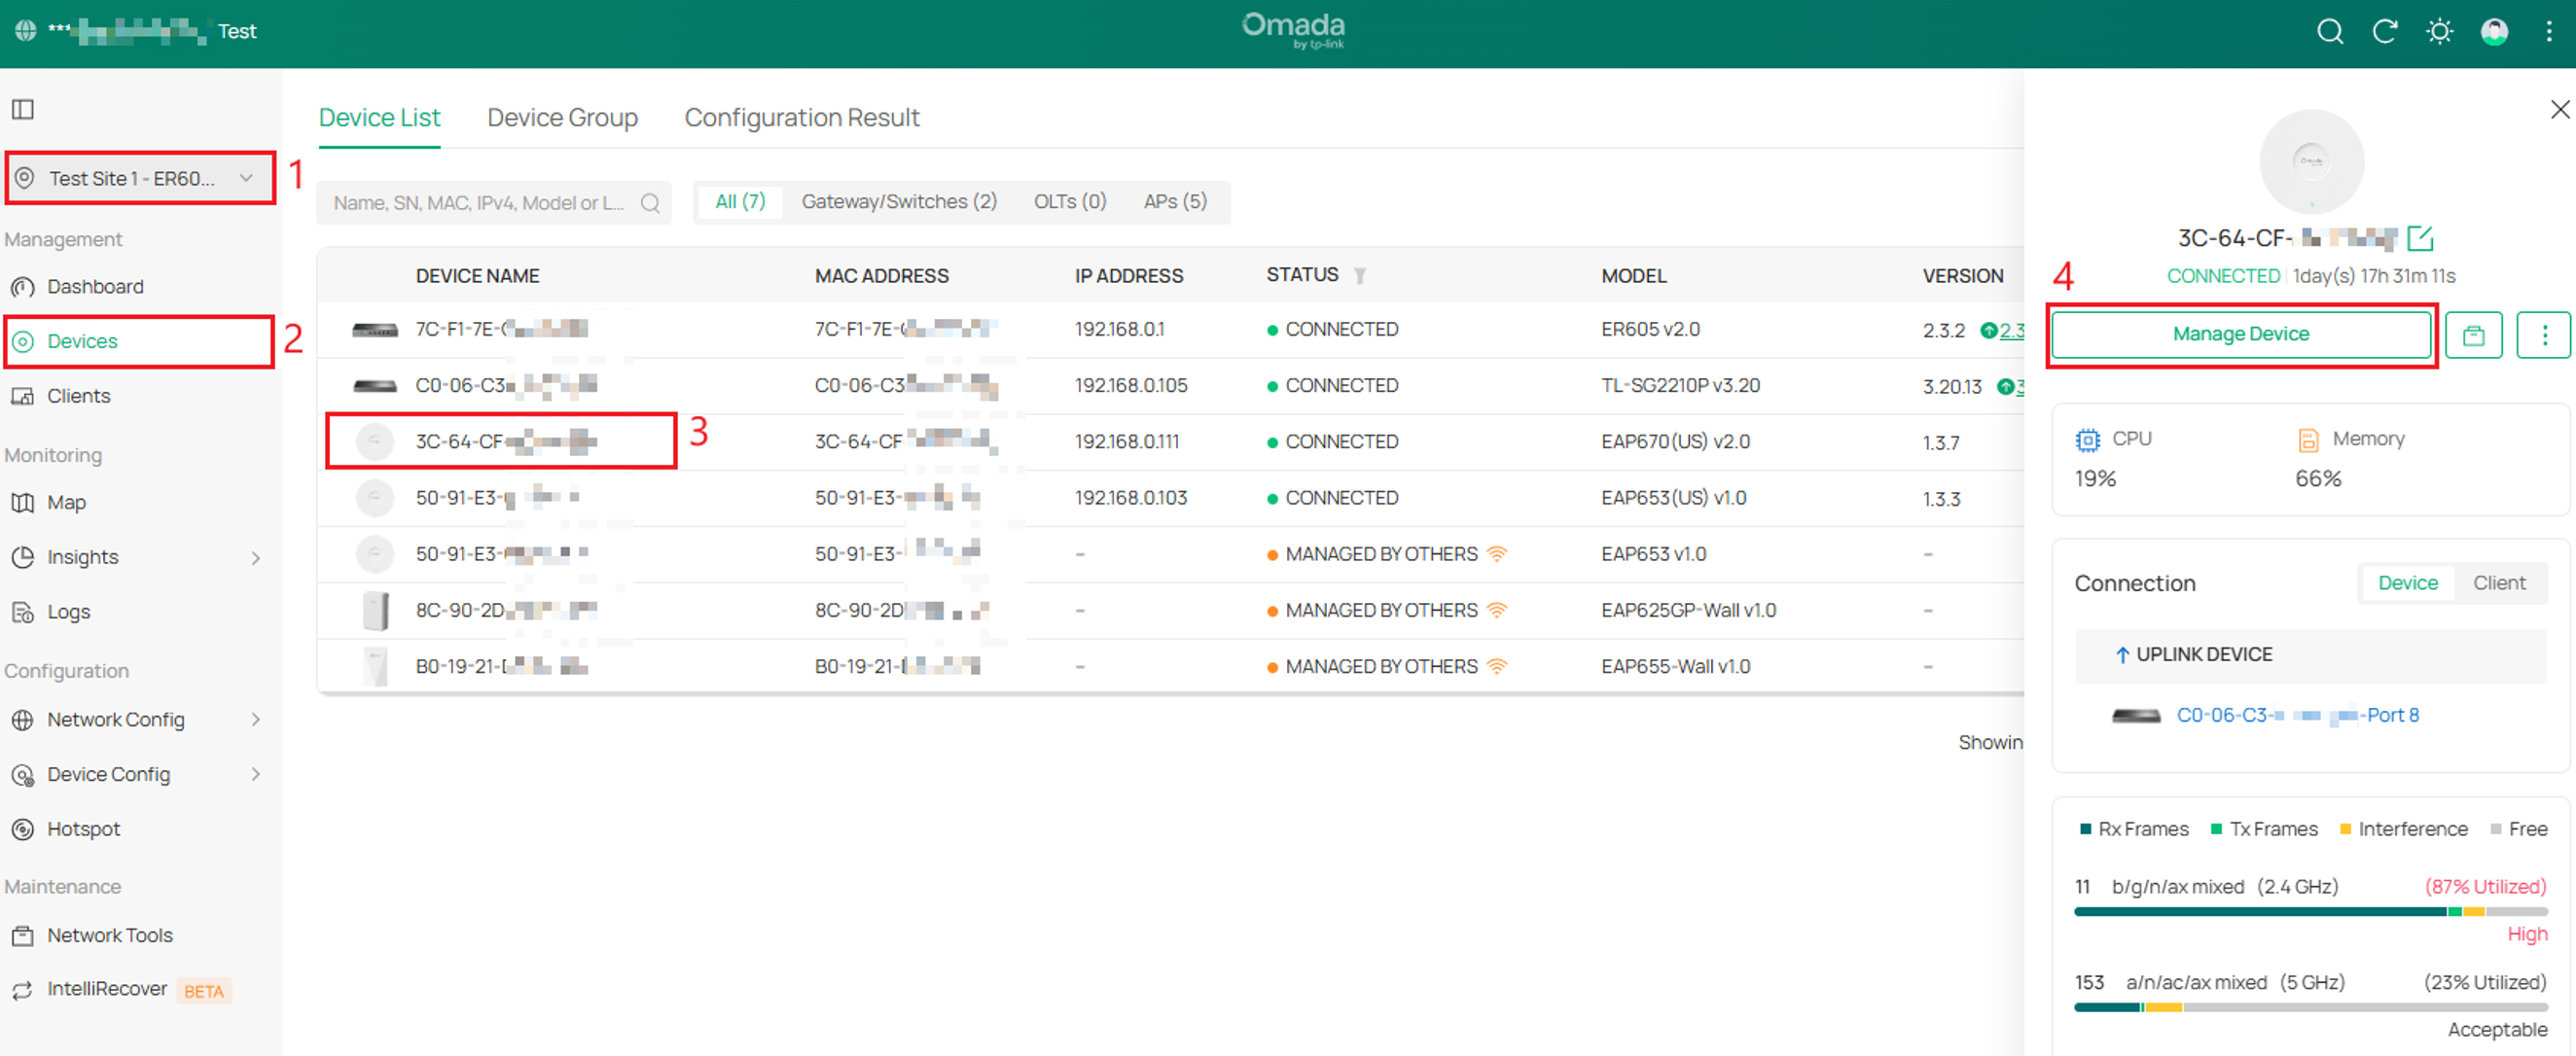Click the CPU usage icon
This screenshot has height=1056, width=2576.
(x=2087, y=440)
